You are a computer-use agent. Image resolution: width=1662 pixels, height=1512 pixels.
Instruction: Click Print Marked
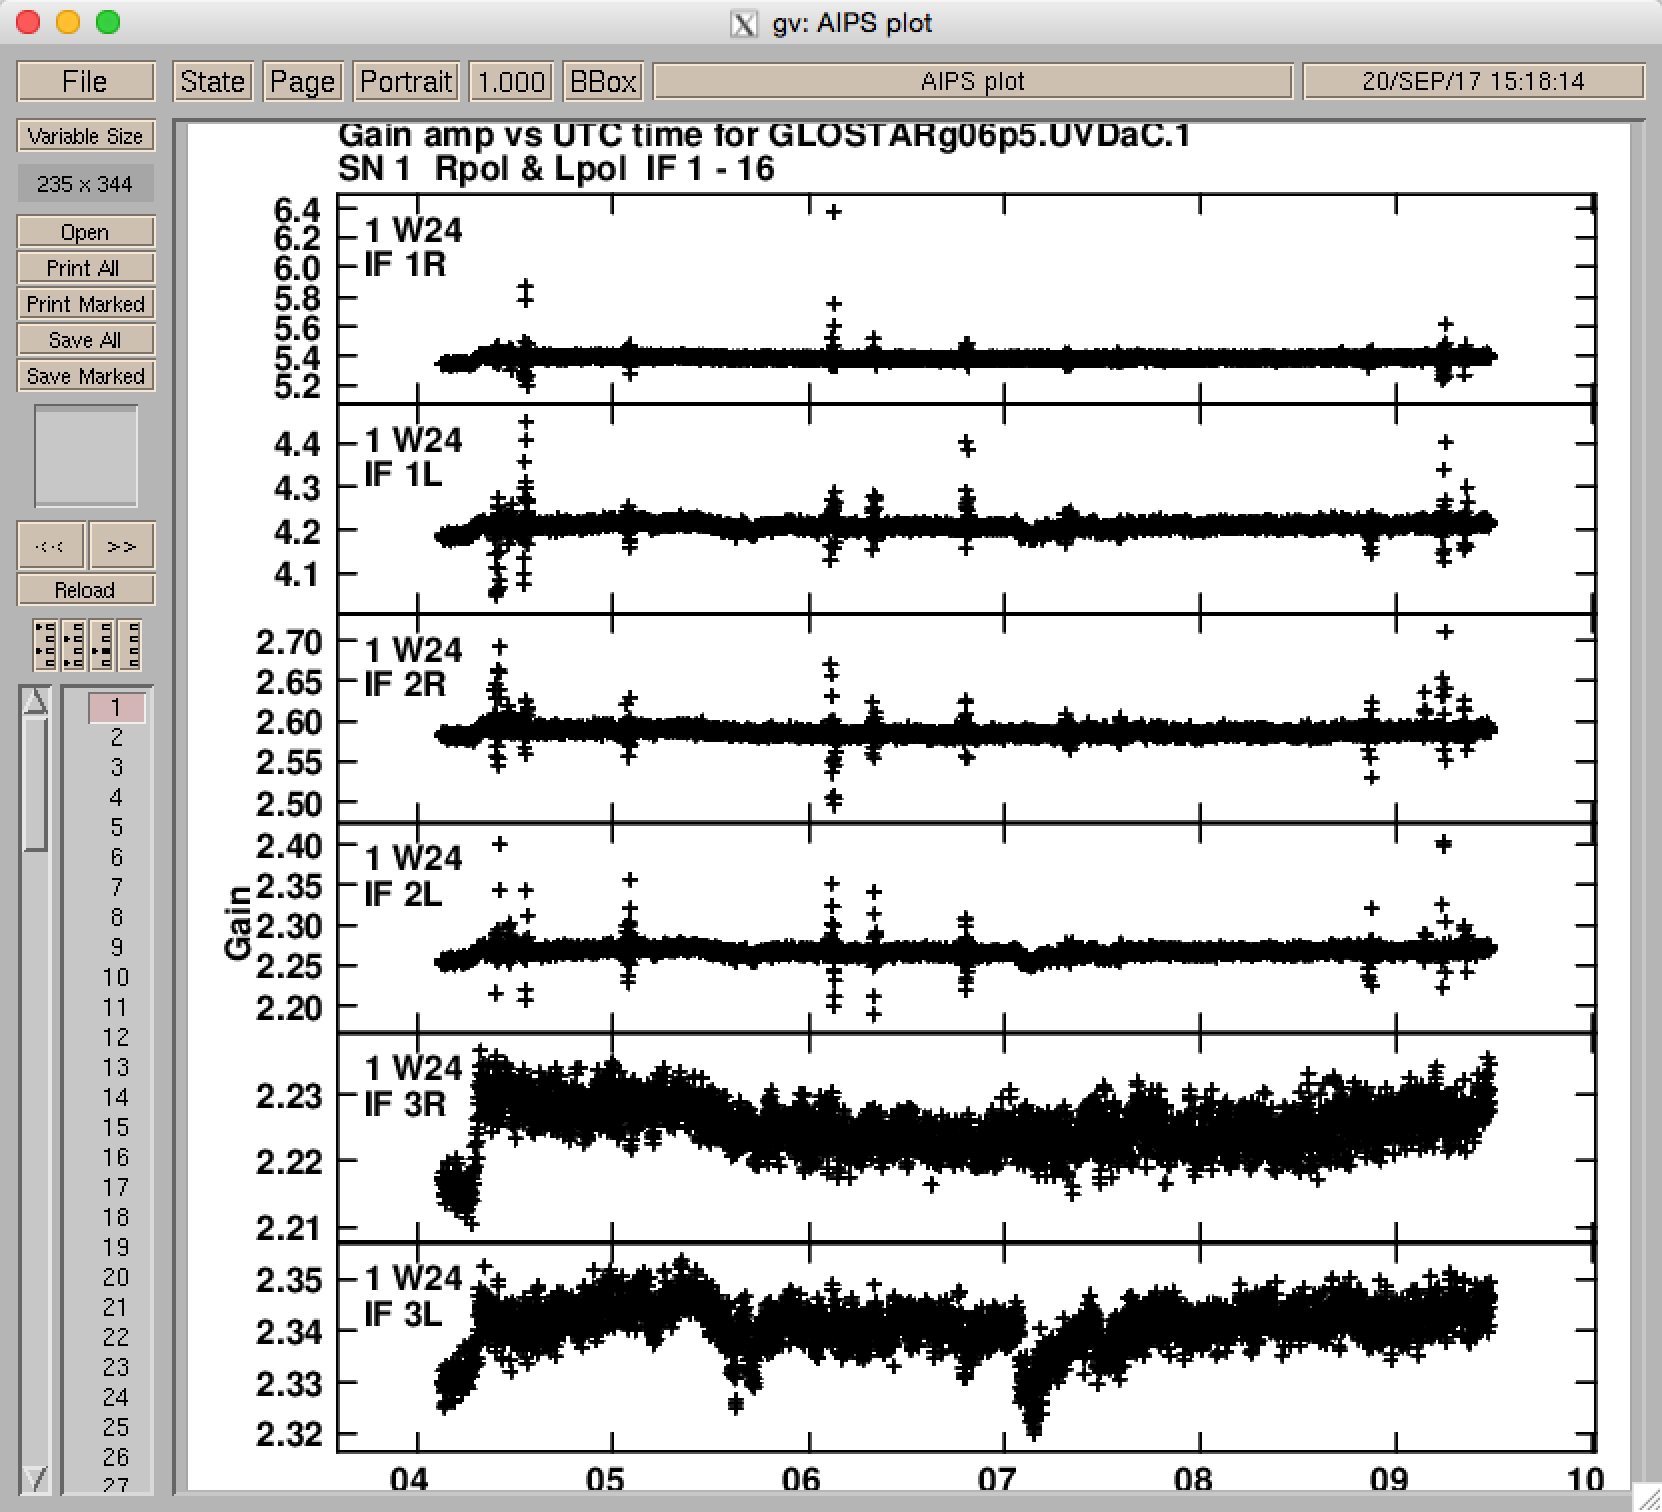(86, 304)
